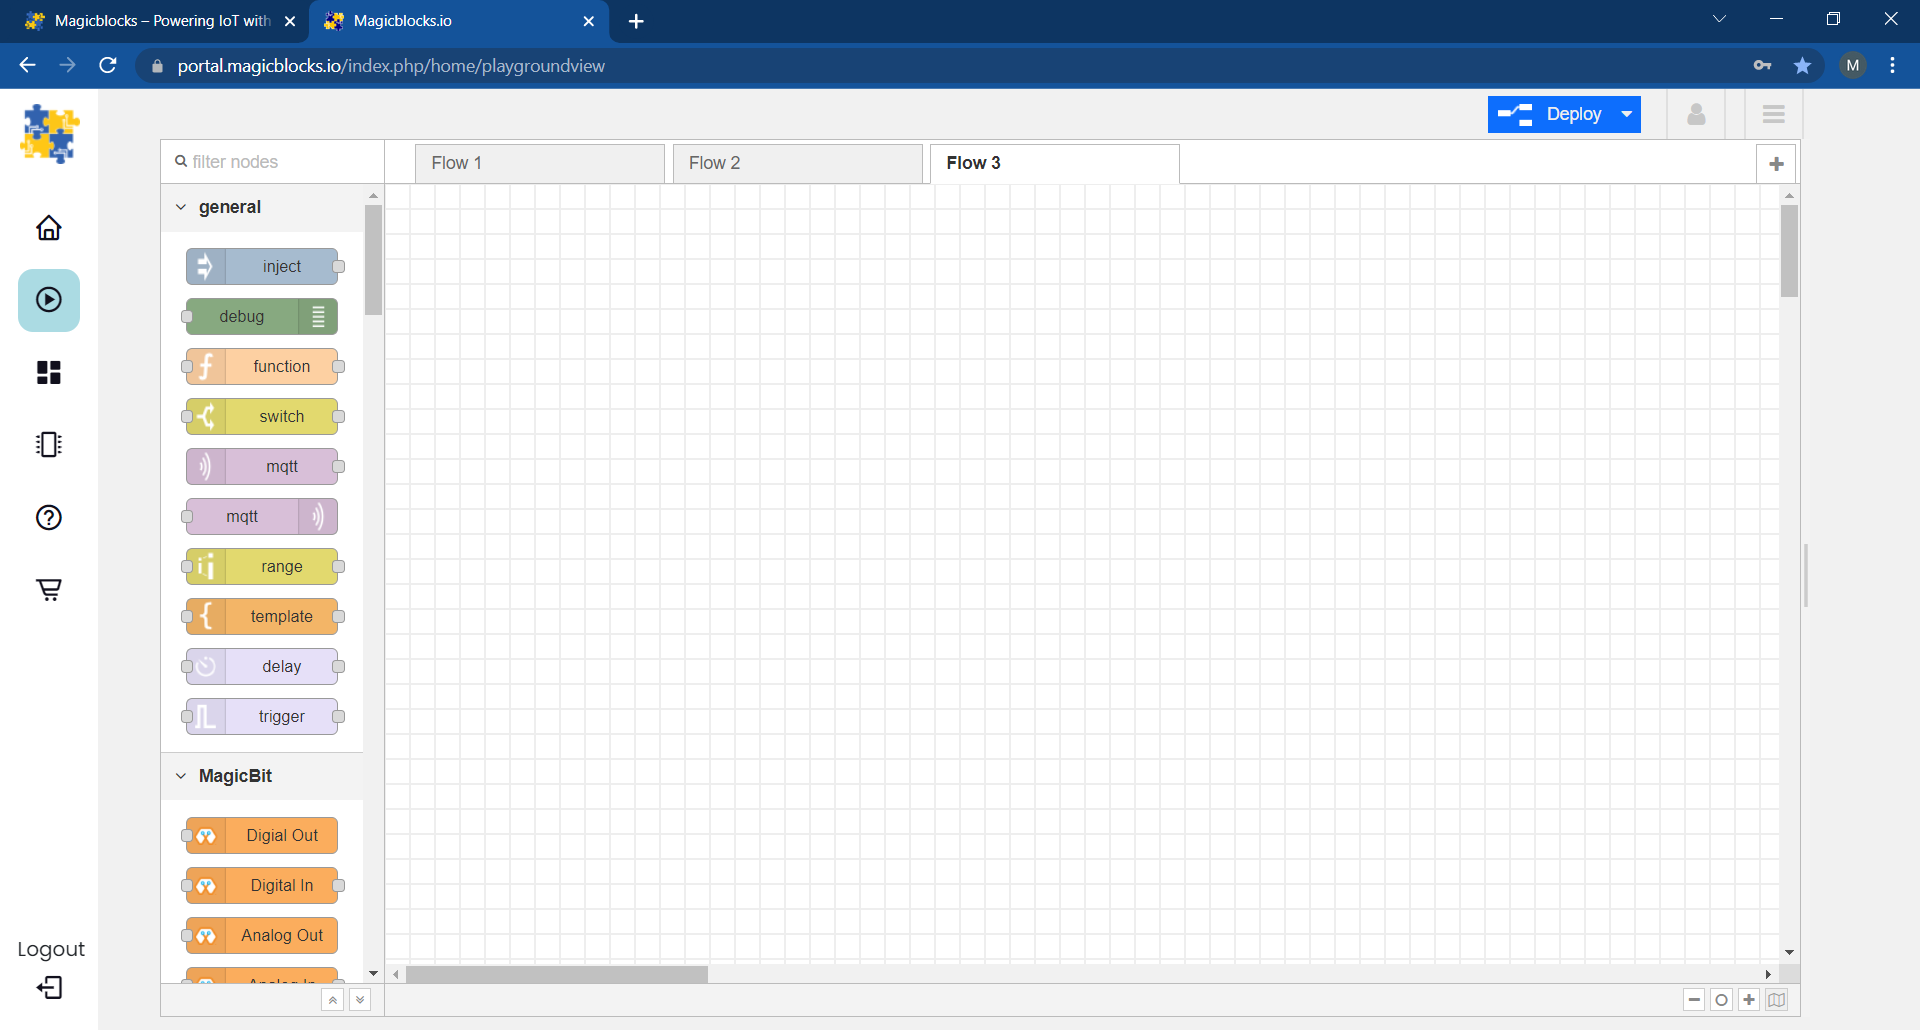Open the Help question mark icon

click(49, 517)
